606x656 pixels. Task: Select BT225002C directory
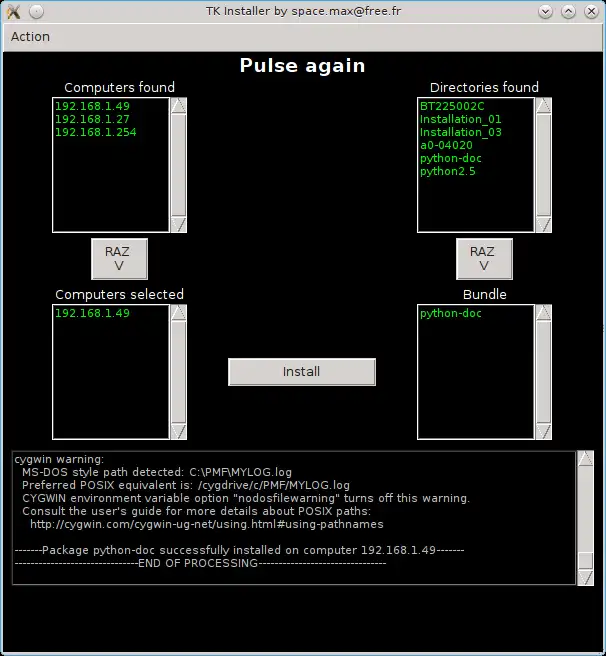point(452,106)
